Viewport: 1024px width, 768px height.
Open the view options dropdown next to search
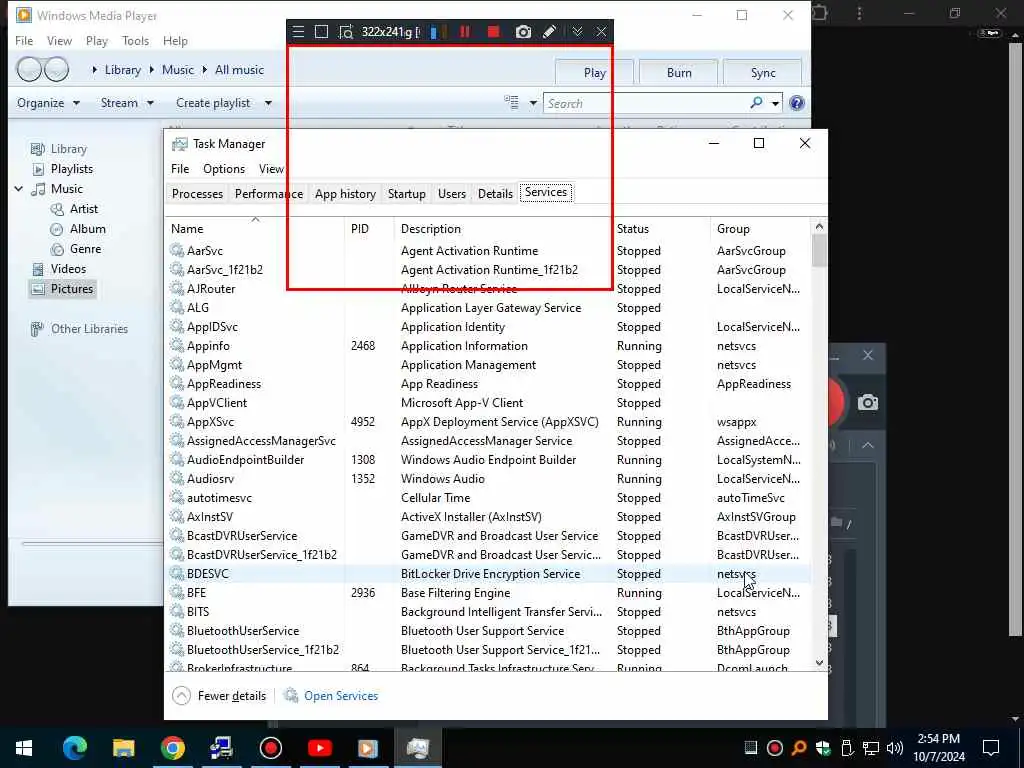pos(533,103)
